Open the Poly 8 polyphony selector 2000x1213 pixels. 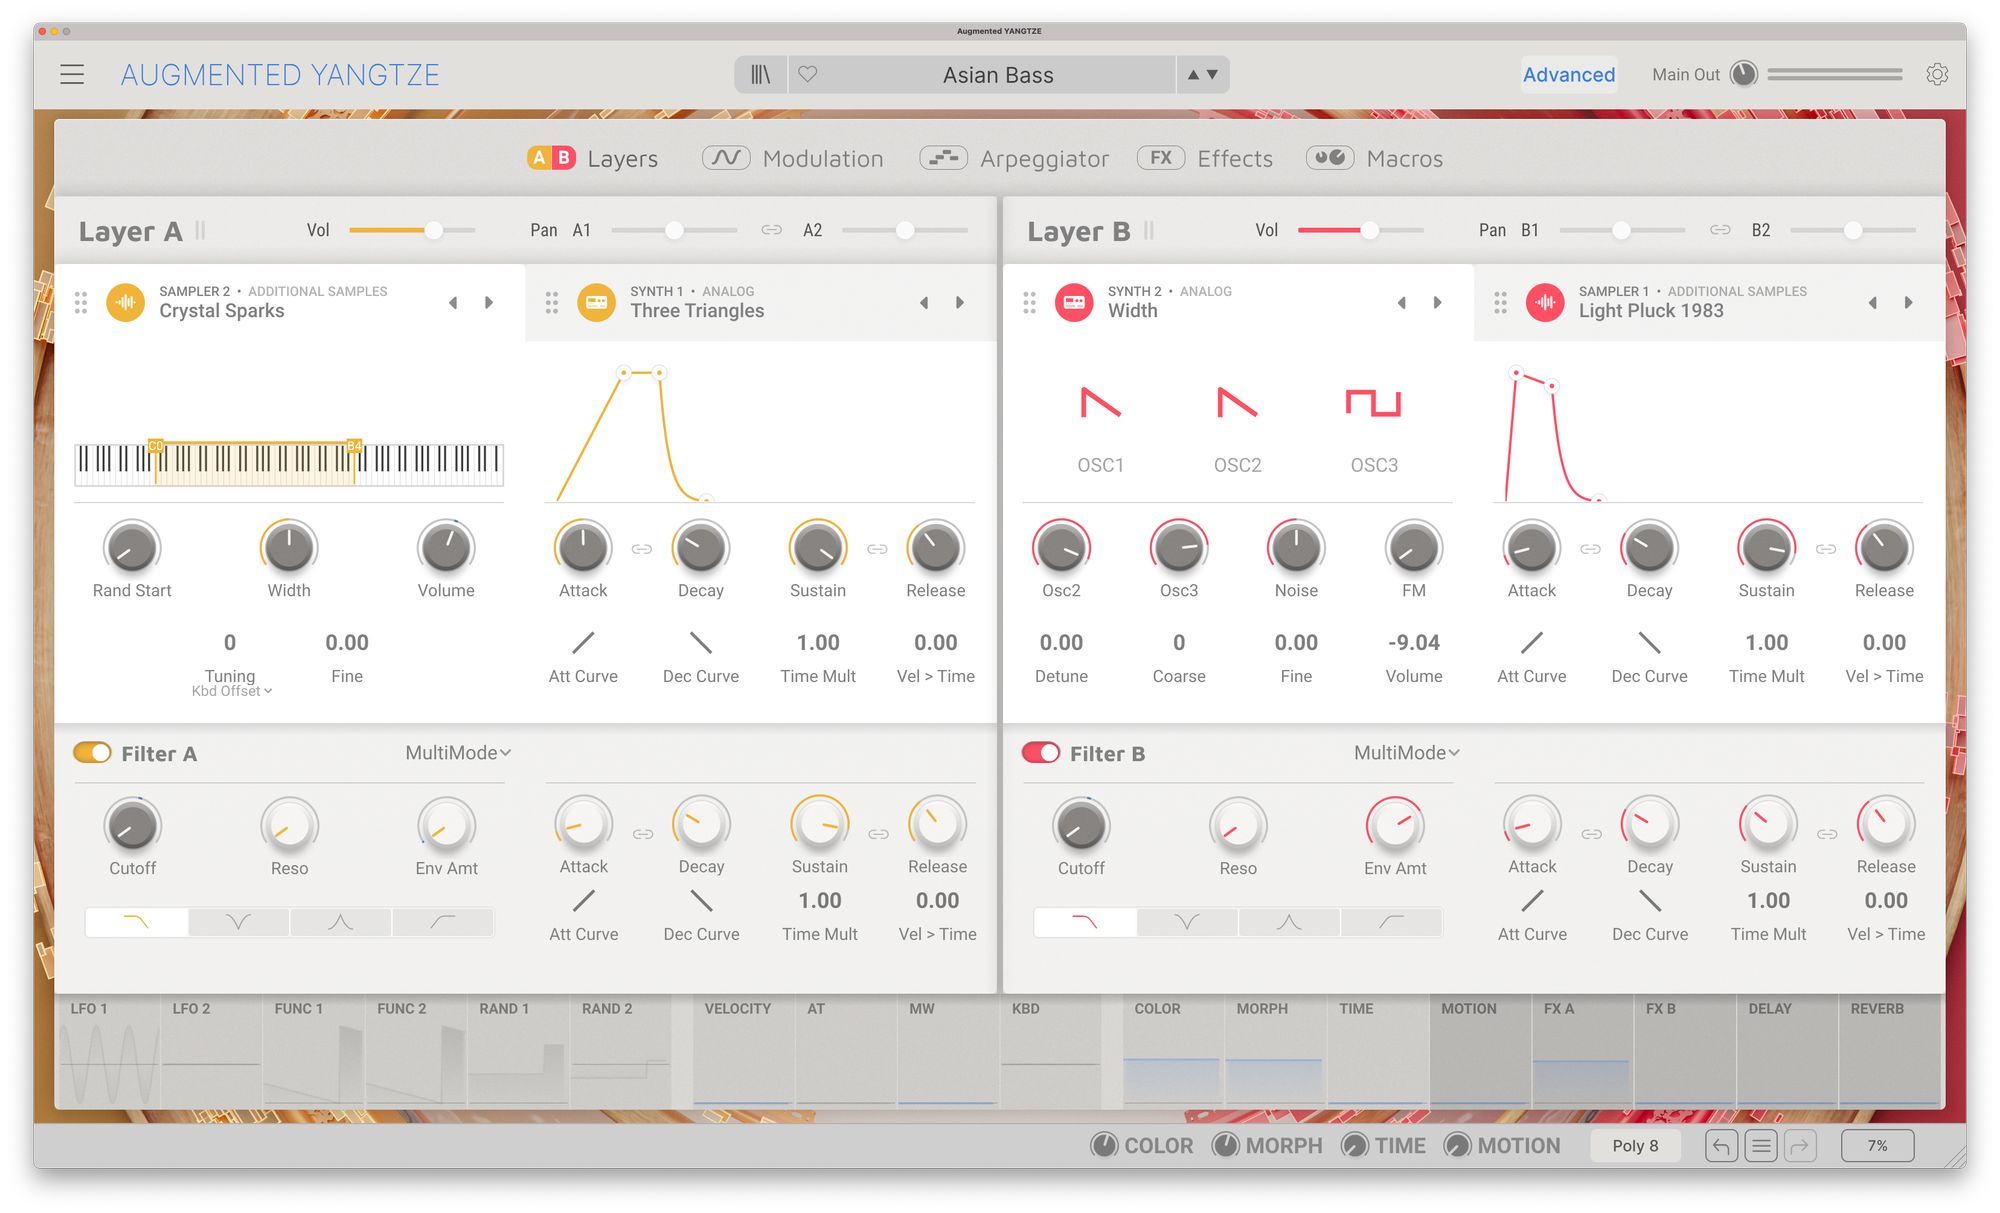pyautogui.click(x=1635, y=1146)
